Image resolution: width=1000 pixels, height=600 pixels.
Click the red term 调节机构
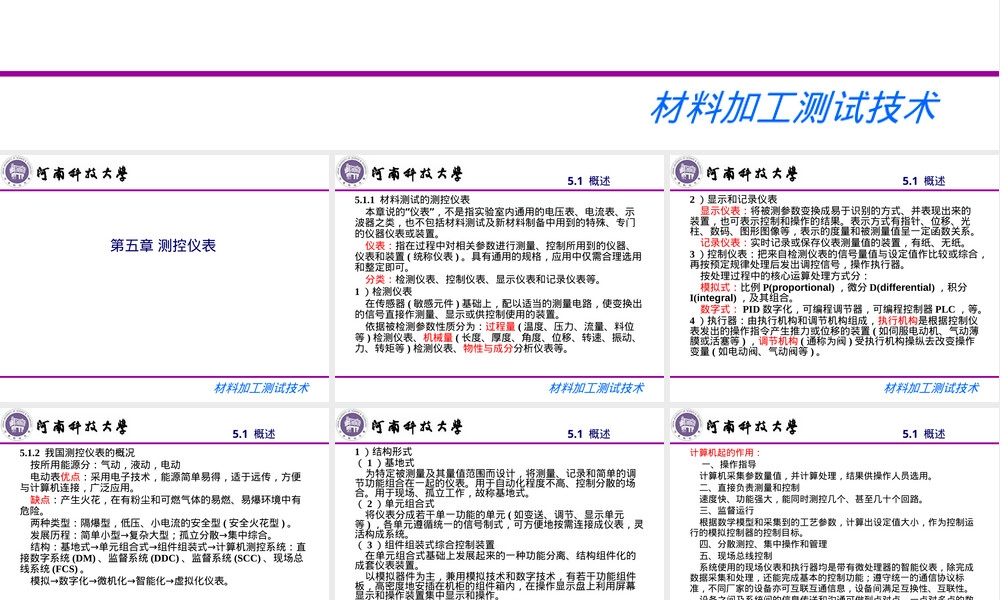777,341
